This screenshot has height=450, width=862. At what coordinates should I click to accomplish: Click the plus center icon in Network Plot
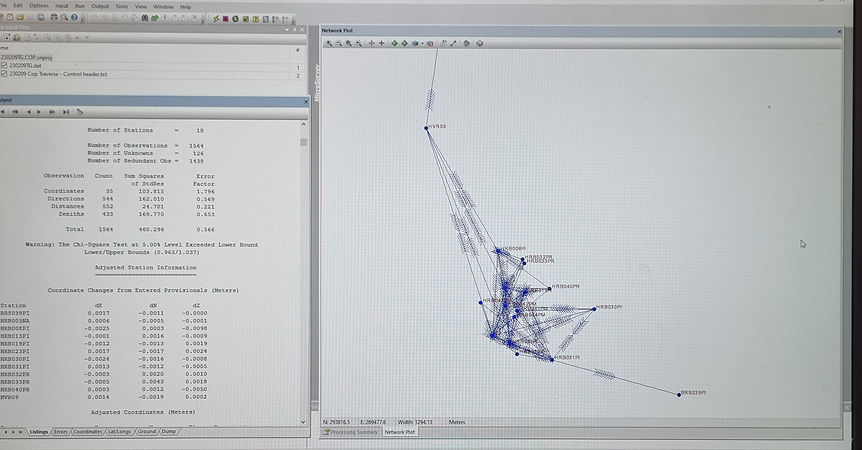pyautogui.click(x=382, y=43)
